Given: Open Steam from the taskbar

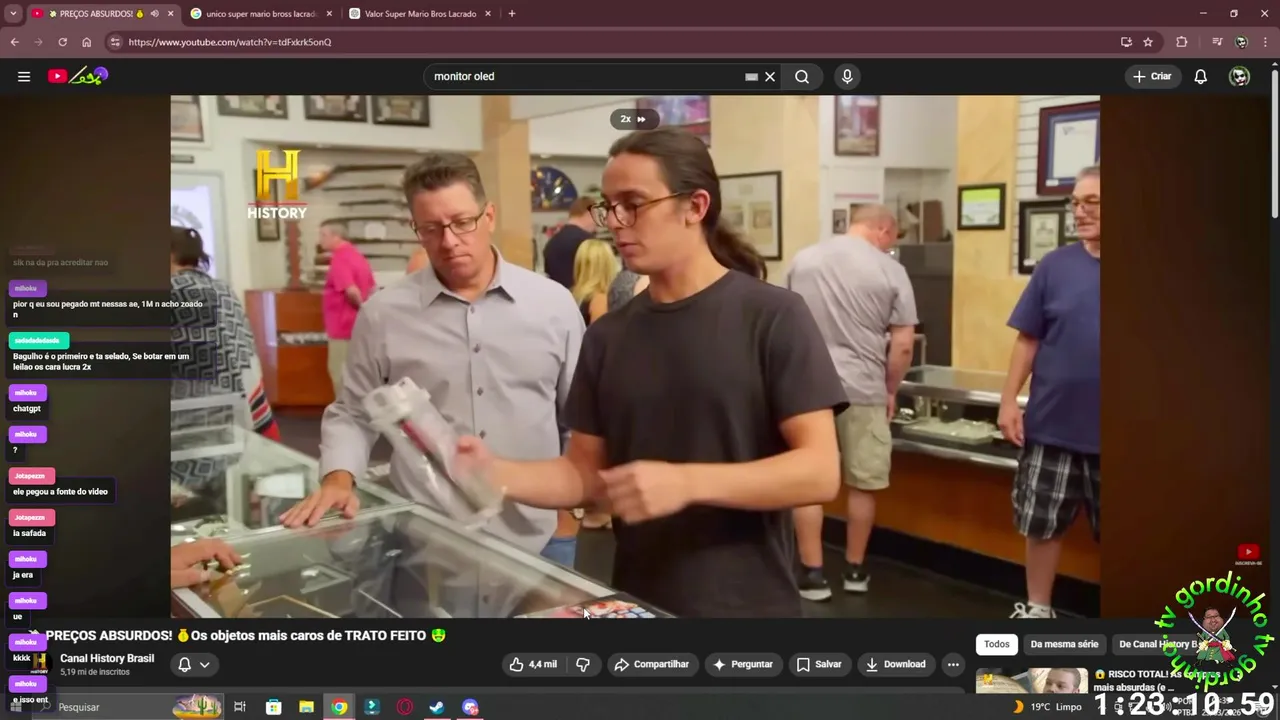Looking at the screenshot, I should (x=437, y=707).
